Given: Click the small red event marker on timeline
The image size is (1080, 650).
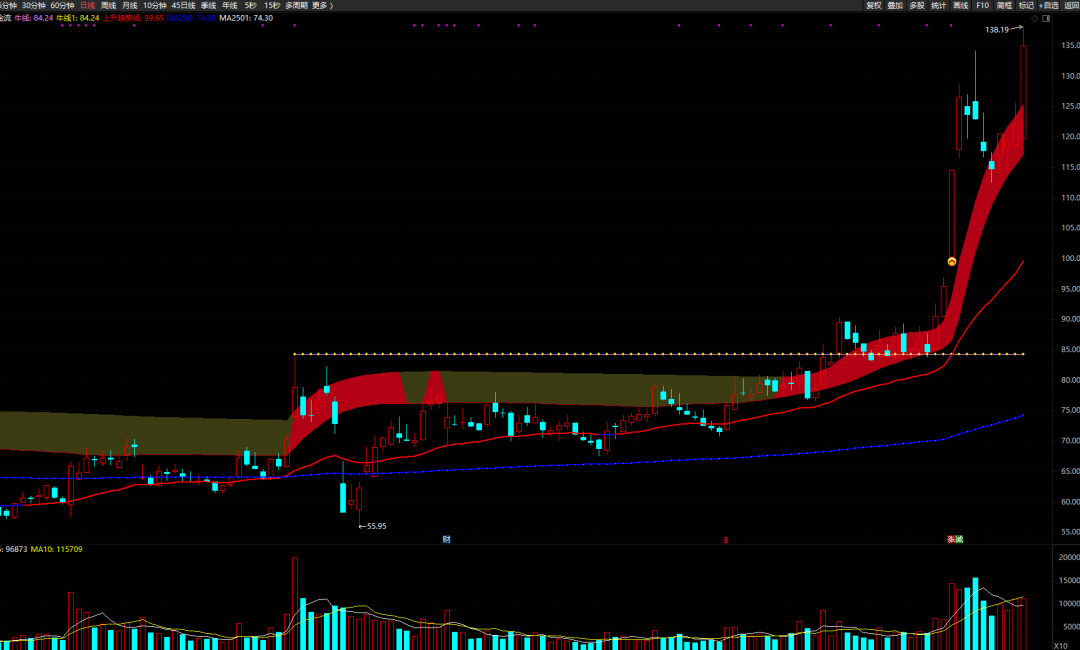Looking at the screenshot, I should 725,540.
